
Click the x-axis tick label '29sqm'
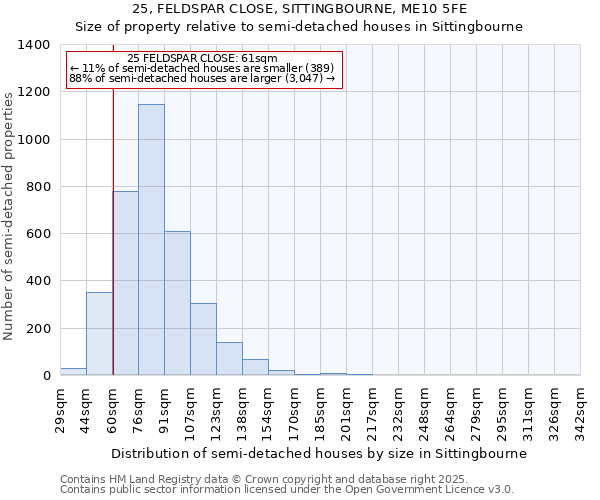tap(60, 411)
